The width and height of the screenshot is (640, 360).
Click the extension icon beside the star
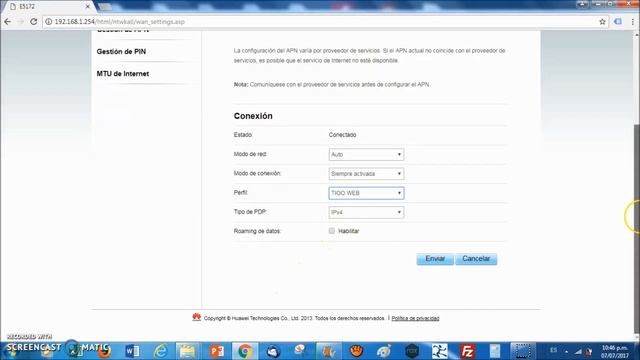point(618,22)
